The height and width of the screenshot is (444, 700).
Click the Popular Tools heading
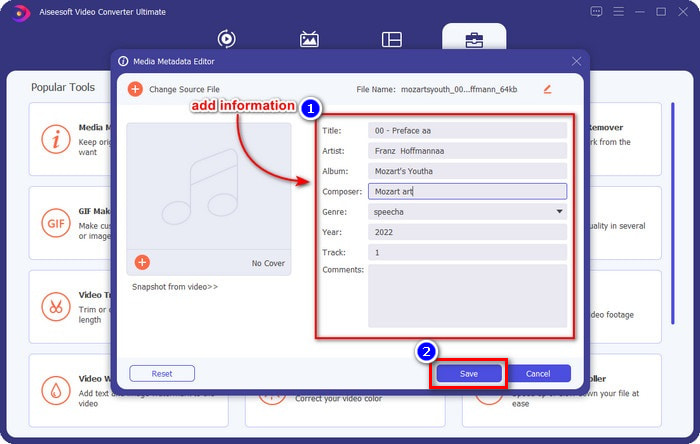click(x=63, y=87)
